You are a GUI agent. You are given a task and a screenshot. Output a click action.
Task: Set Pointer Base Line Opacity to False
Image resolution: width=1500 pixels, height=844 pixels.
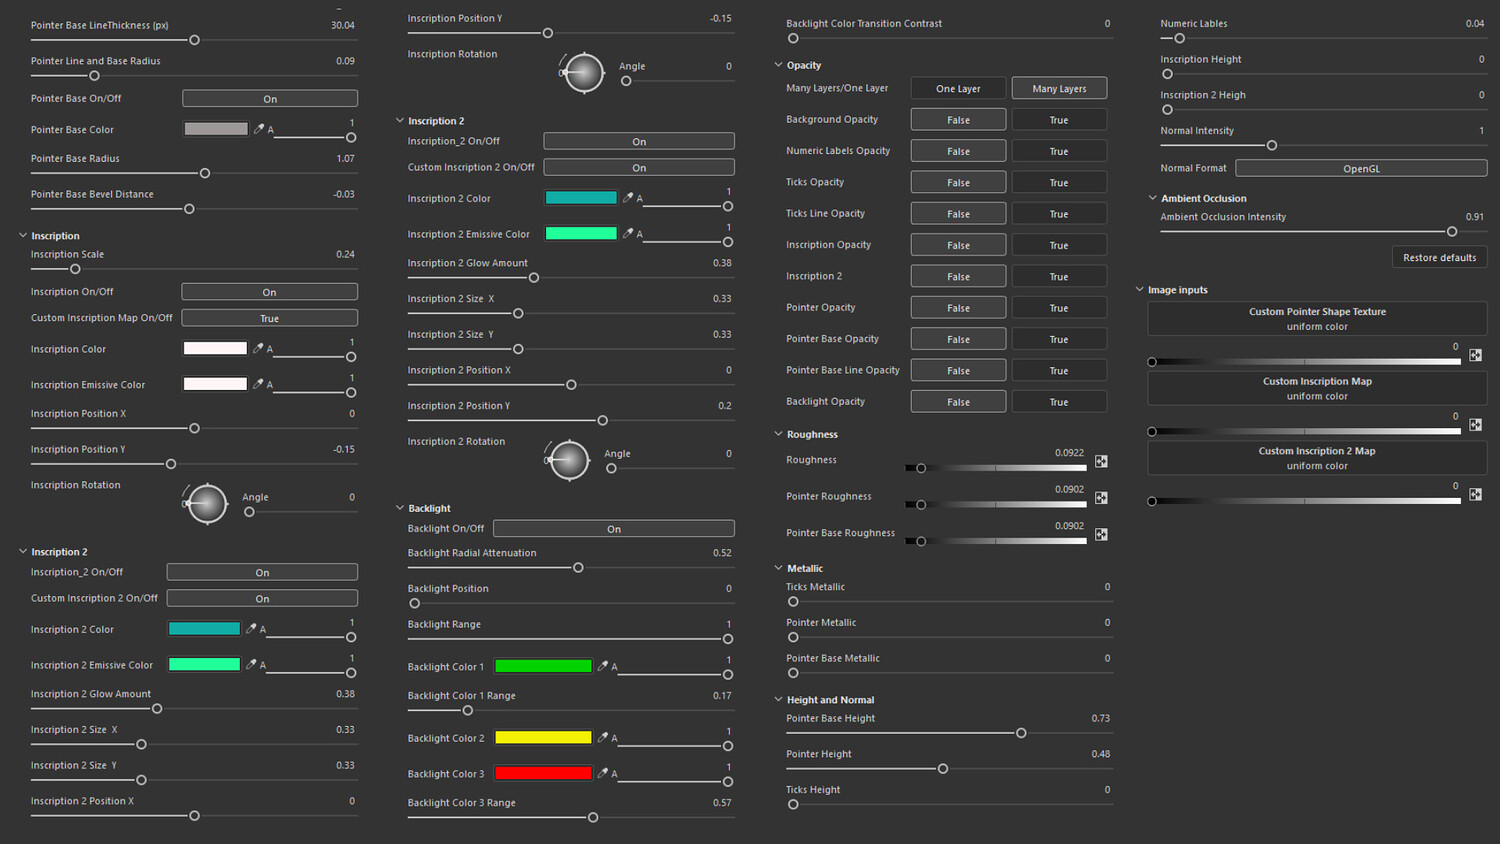pyautogui.click(x=958, y=371)
